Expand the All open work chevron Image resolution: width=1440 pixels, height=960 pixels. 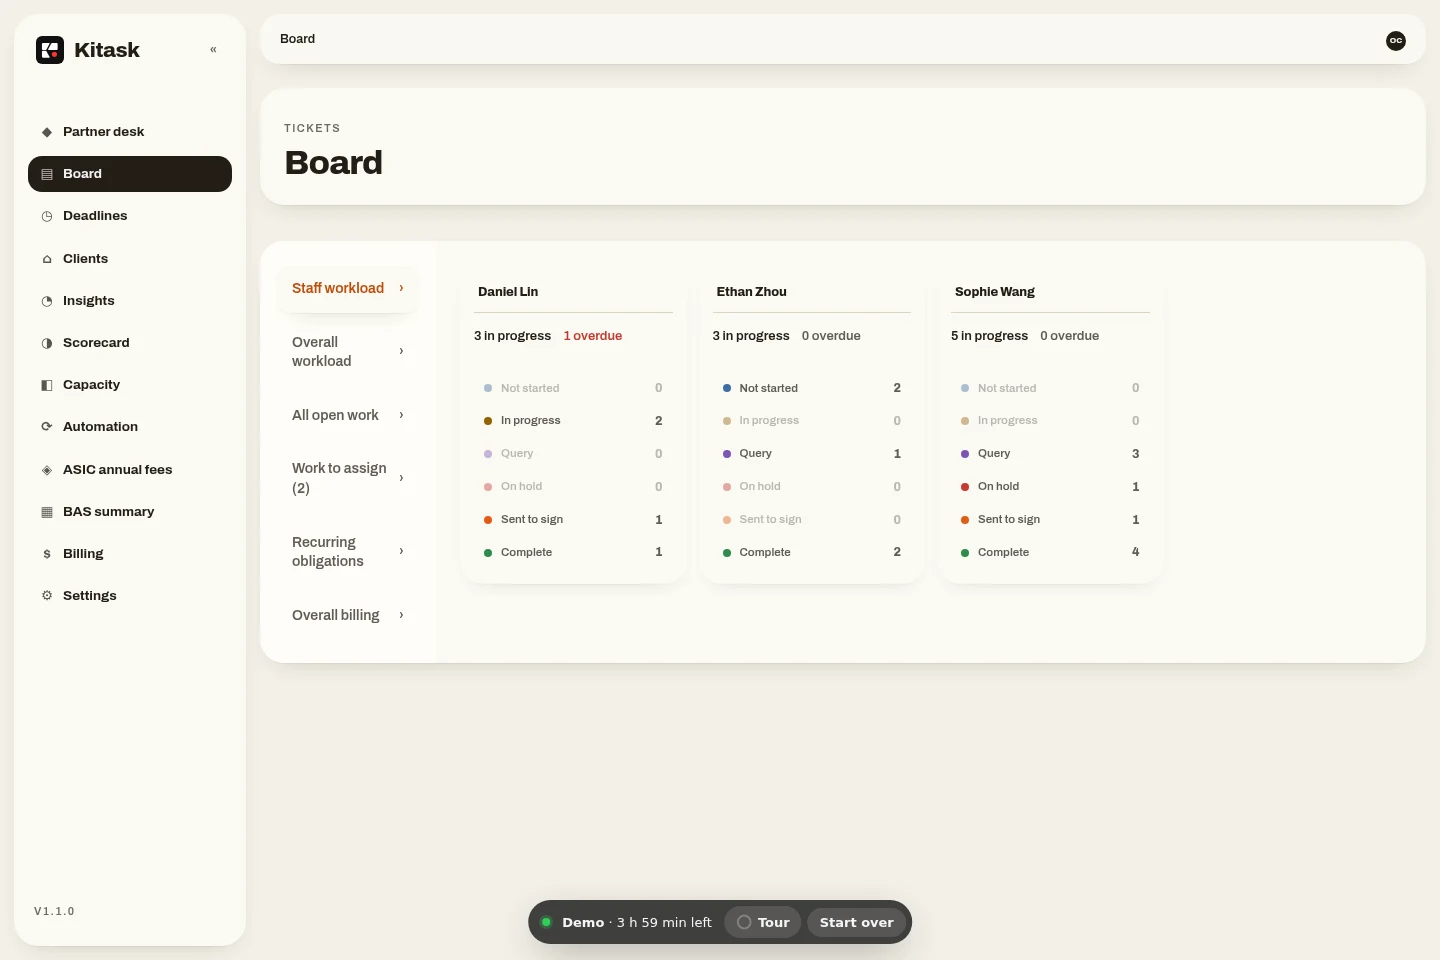click(402, 415)
